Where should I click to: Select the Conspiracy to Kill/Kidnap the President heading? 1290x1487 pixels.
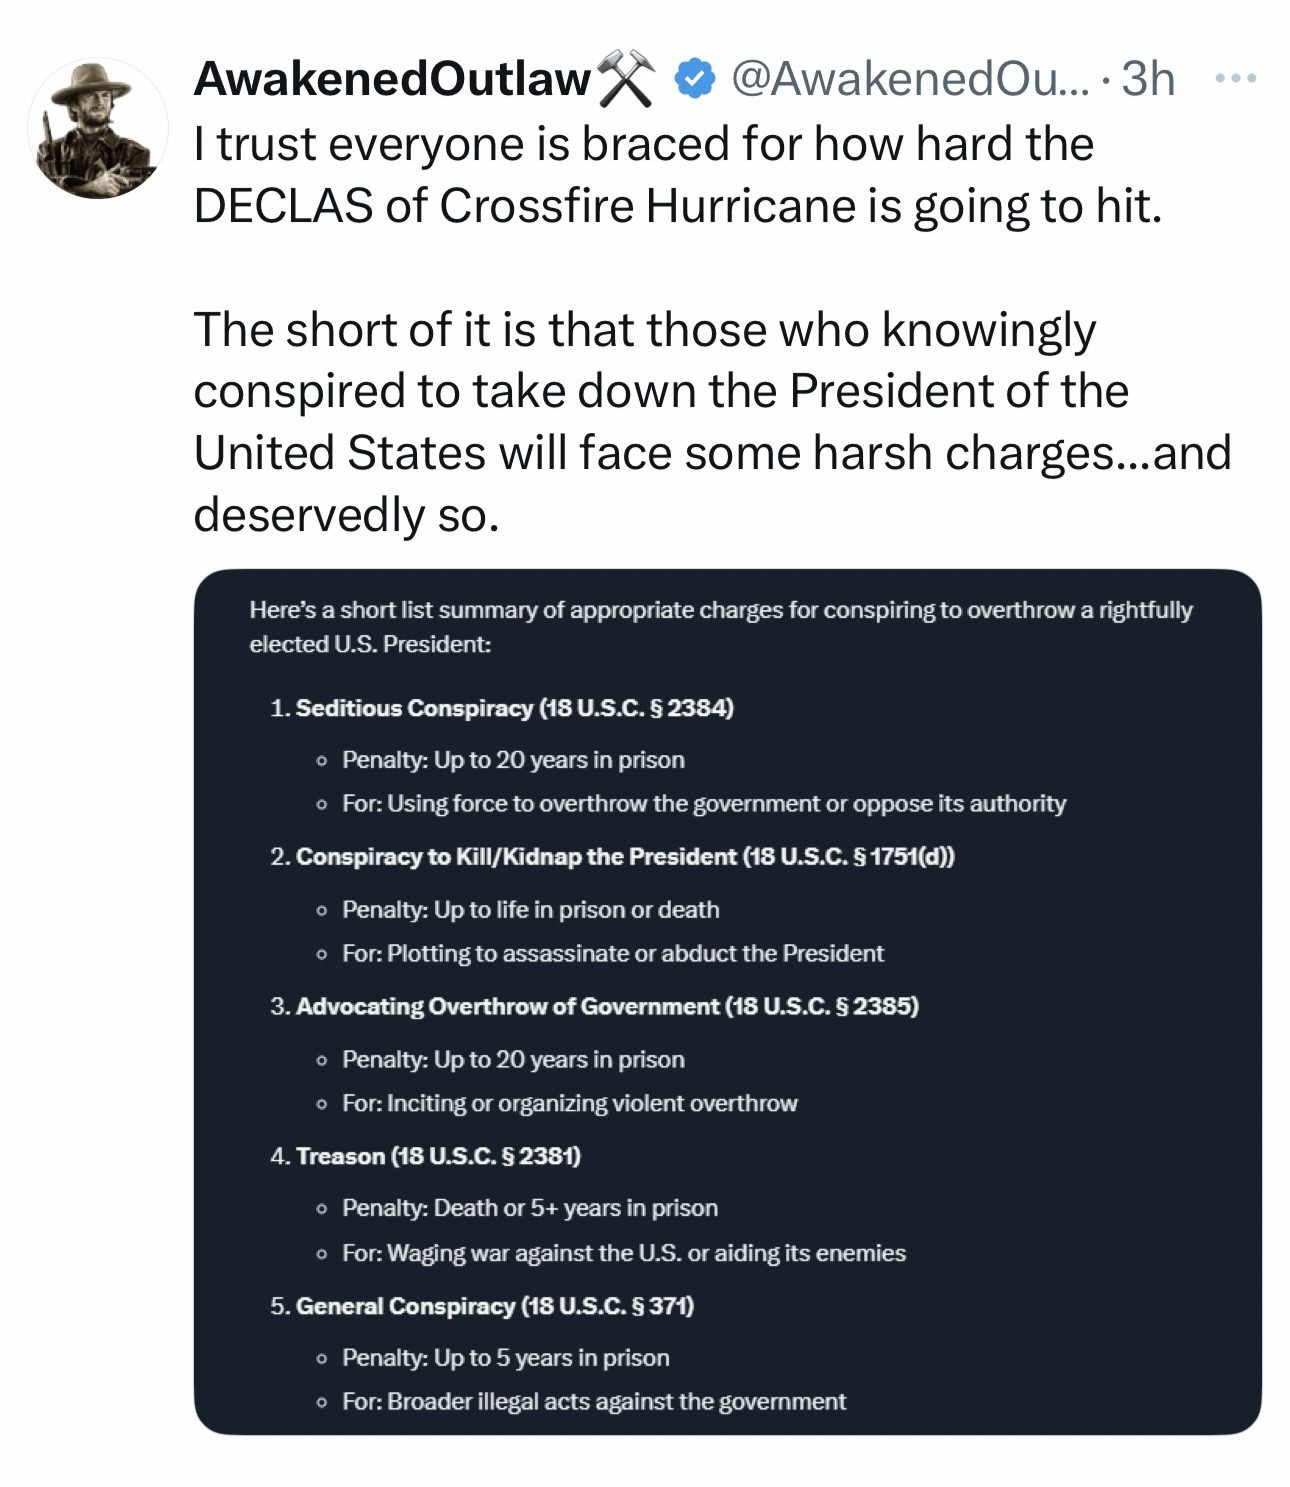pyautogui.click(x=624, y=857)
